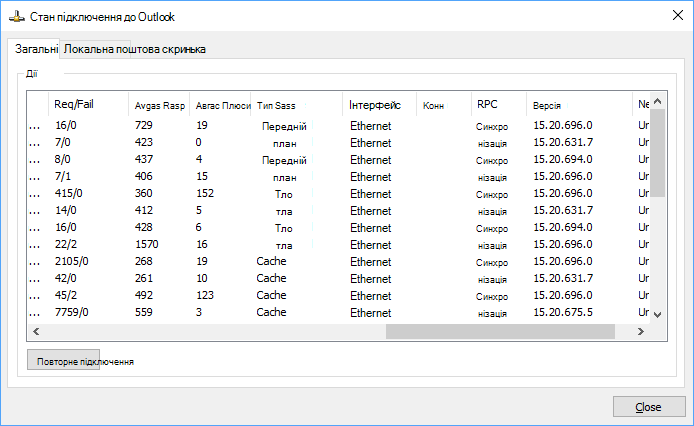Select the 14/0 Req/Fail cell
The height and width of the screenshot is (426, 694).
coord(66,210)
